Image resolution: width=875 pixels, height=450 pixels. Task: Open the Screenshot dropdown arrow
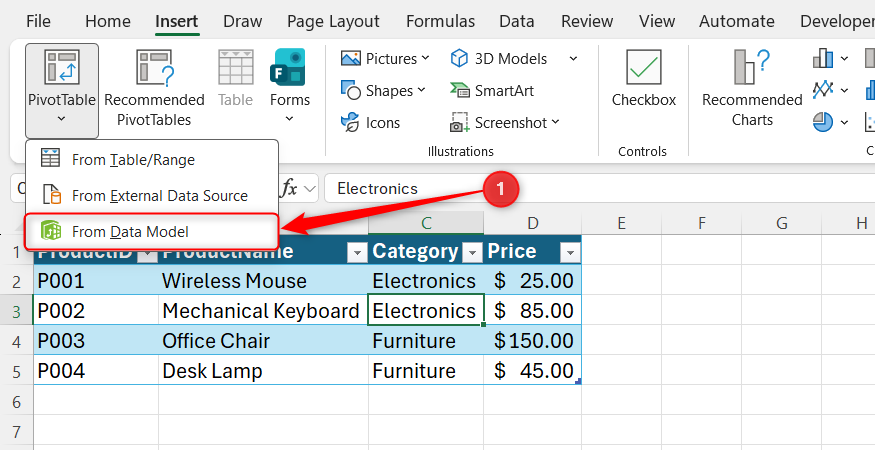tap(555, 122)
